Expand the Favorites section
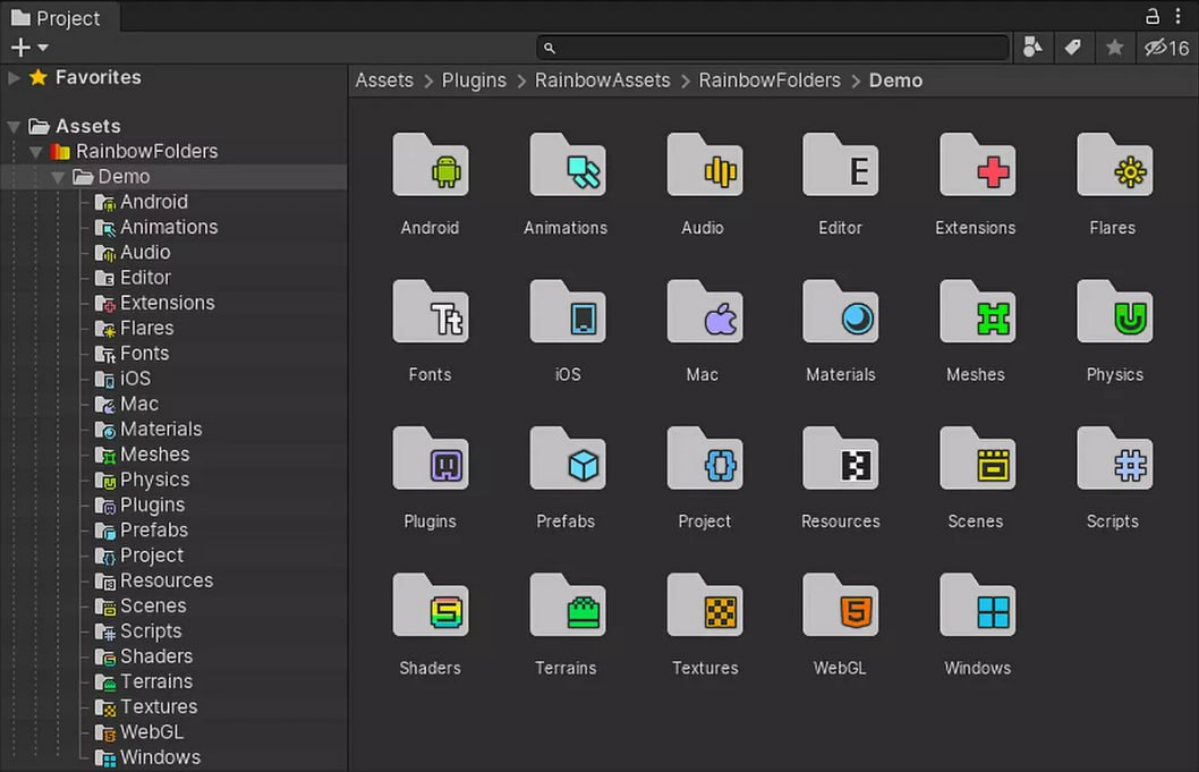The image size is (1199, 772). tap(13, 77)
